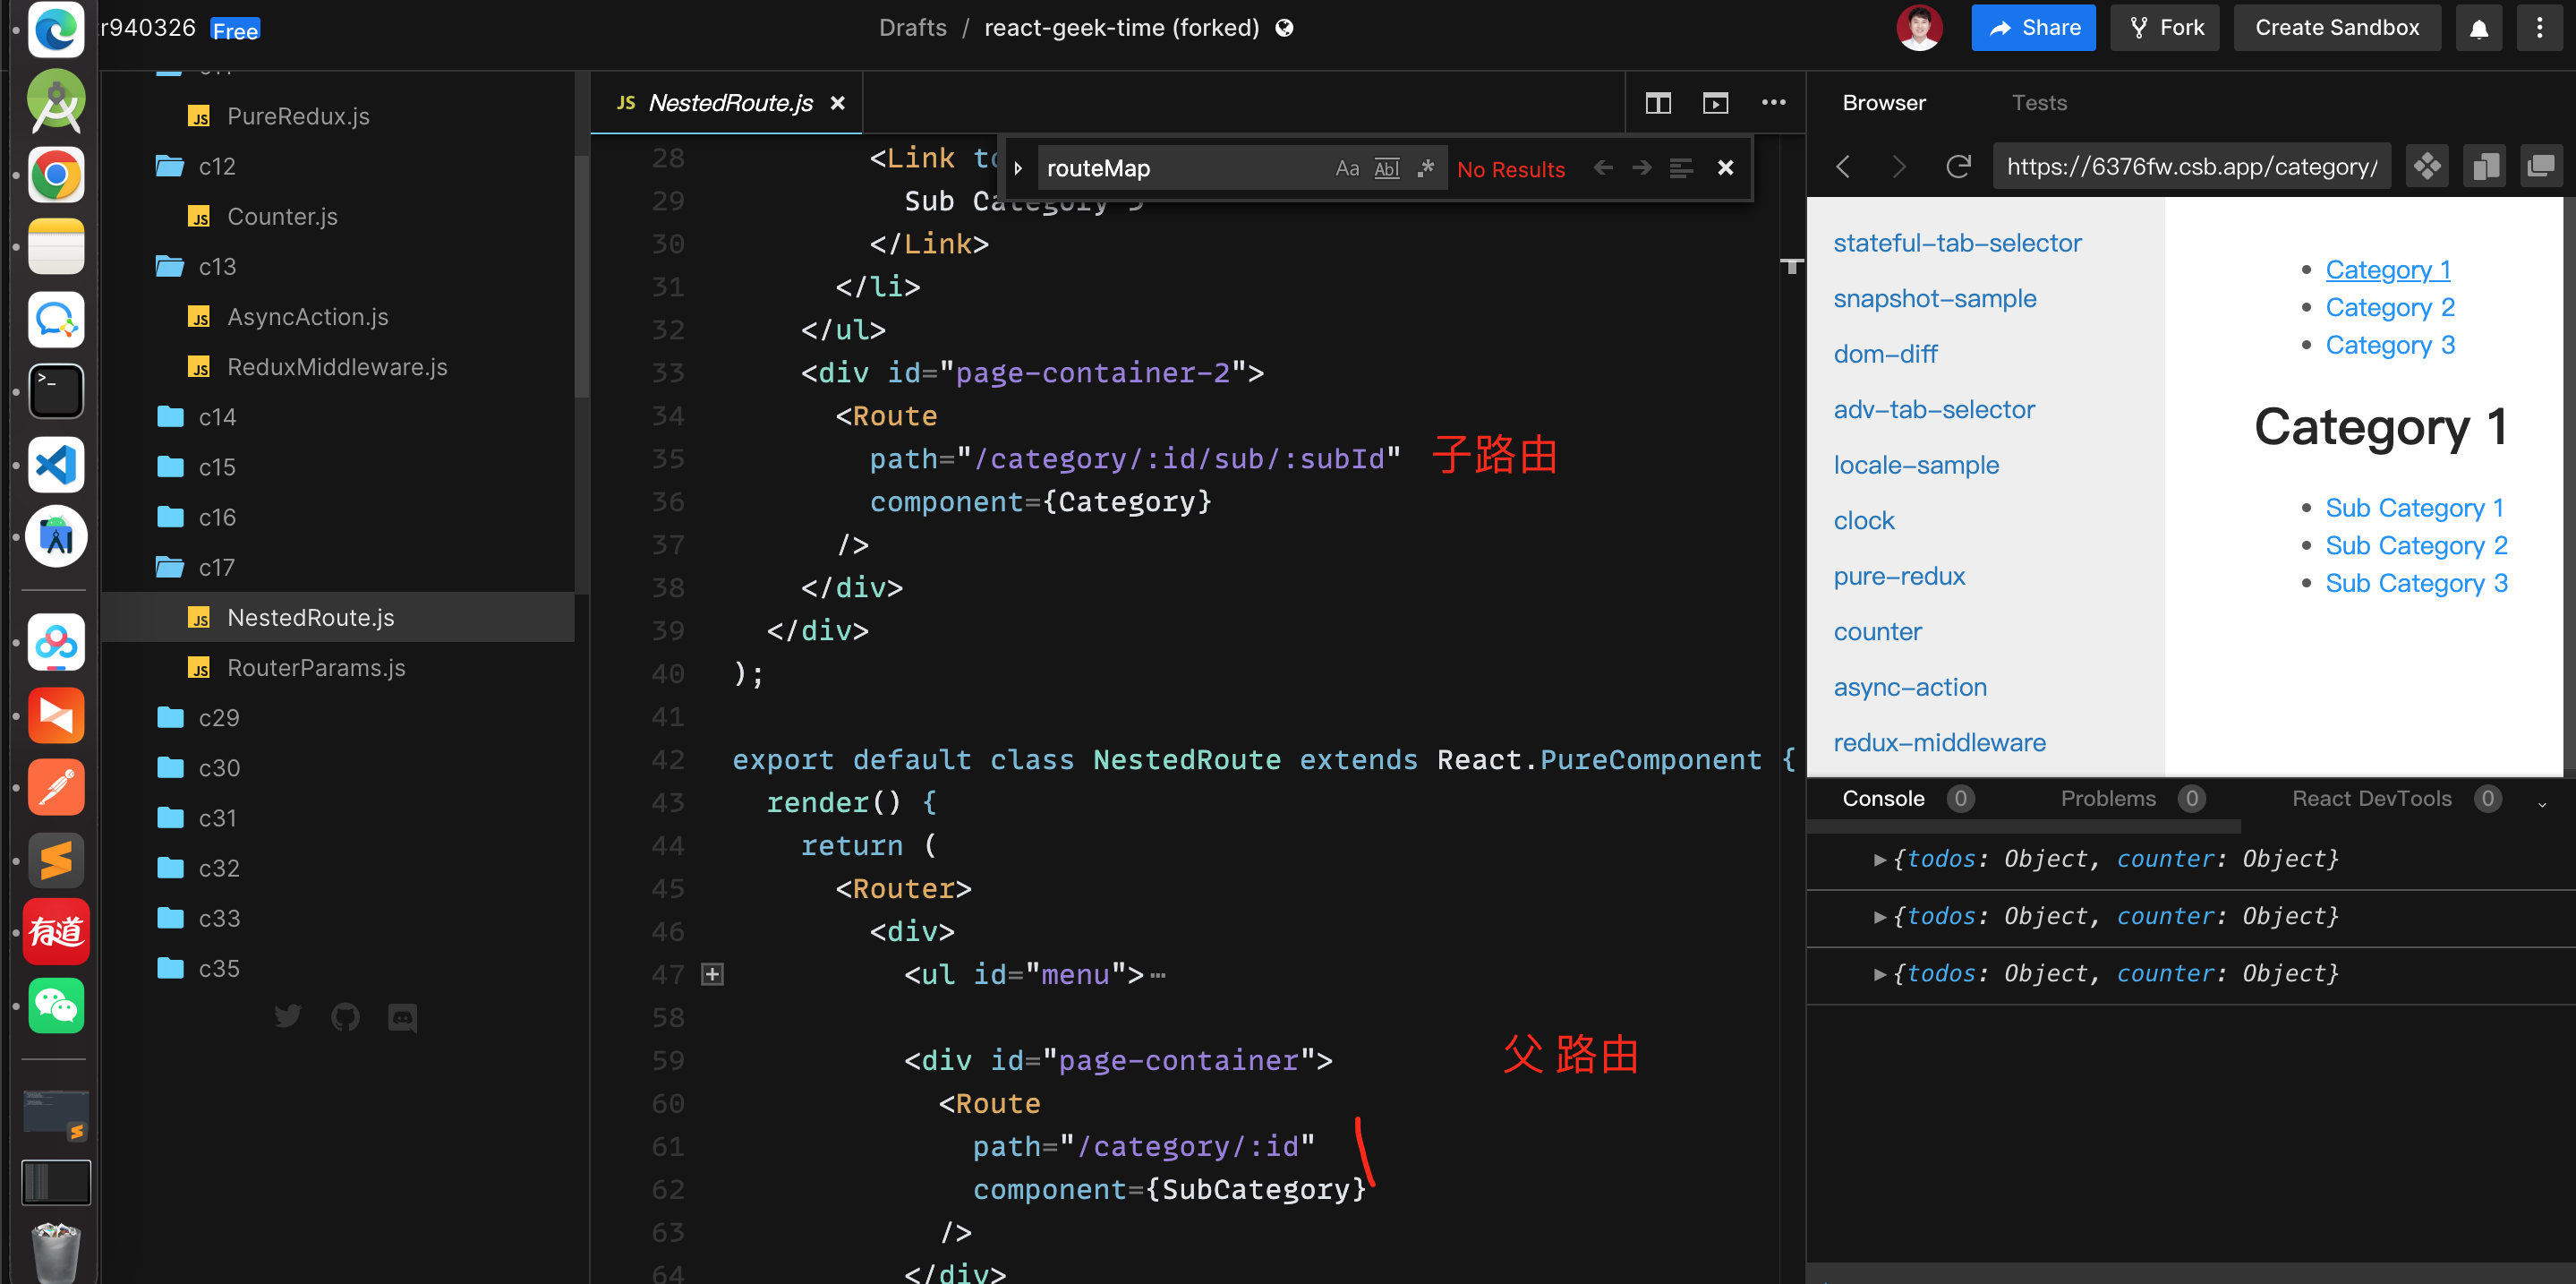Toggle Match Case in find widget
The width and height of the screenshot is (2576, 1284).
pos(1346,168)
